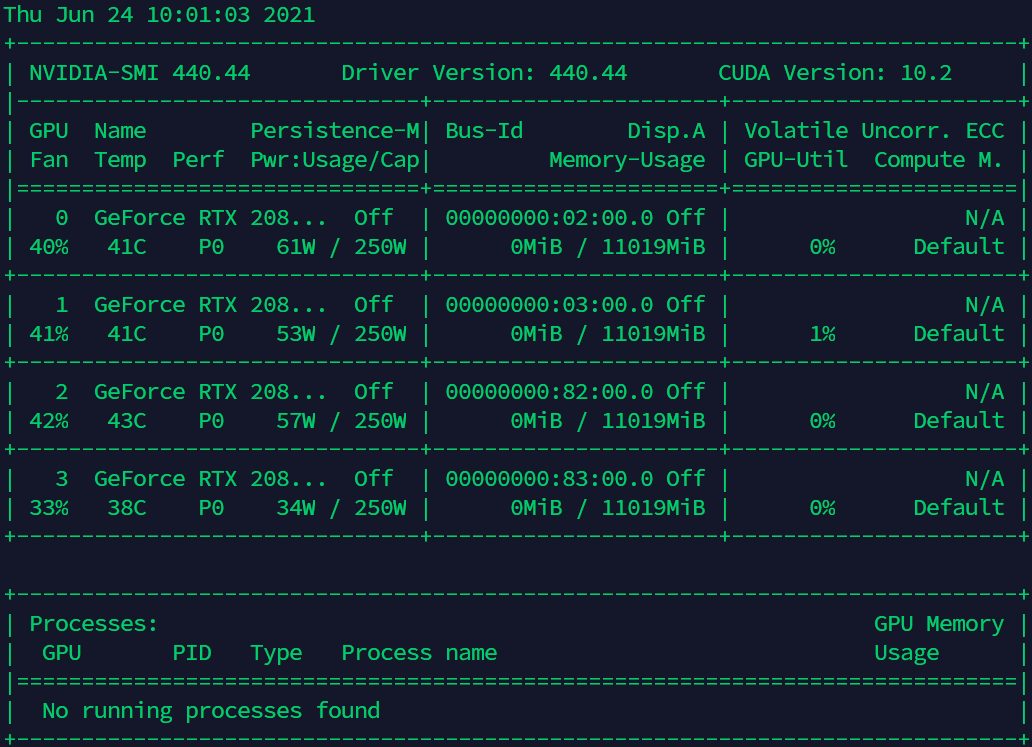The width and height of the screenshot is (1032, 747).
Task: Click the Compute M. Default mode for GPU 1
Action: point(958,333)
